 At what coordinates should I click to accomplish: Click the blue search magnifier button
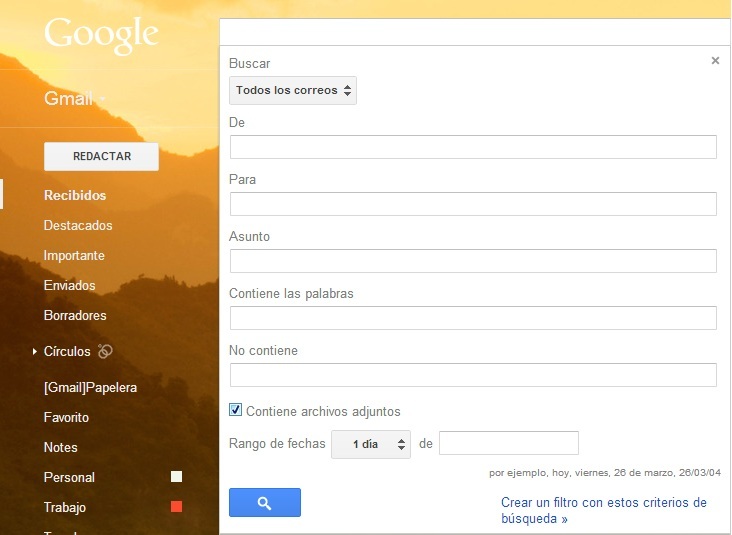pos(265,502)
